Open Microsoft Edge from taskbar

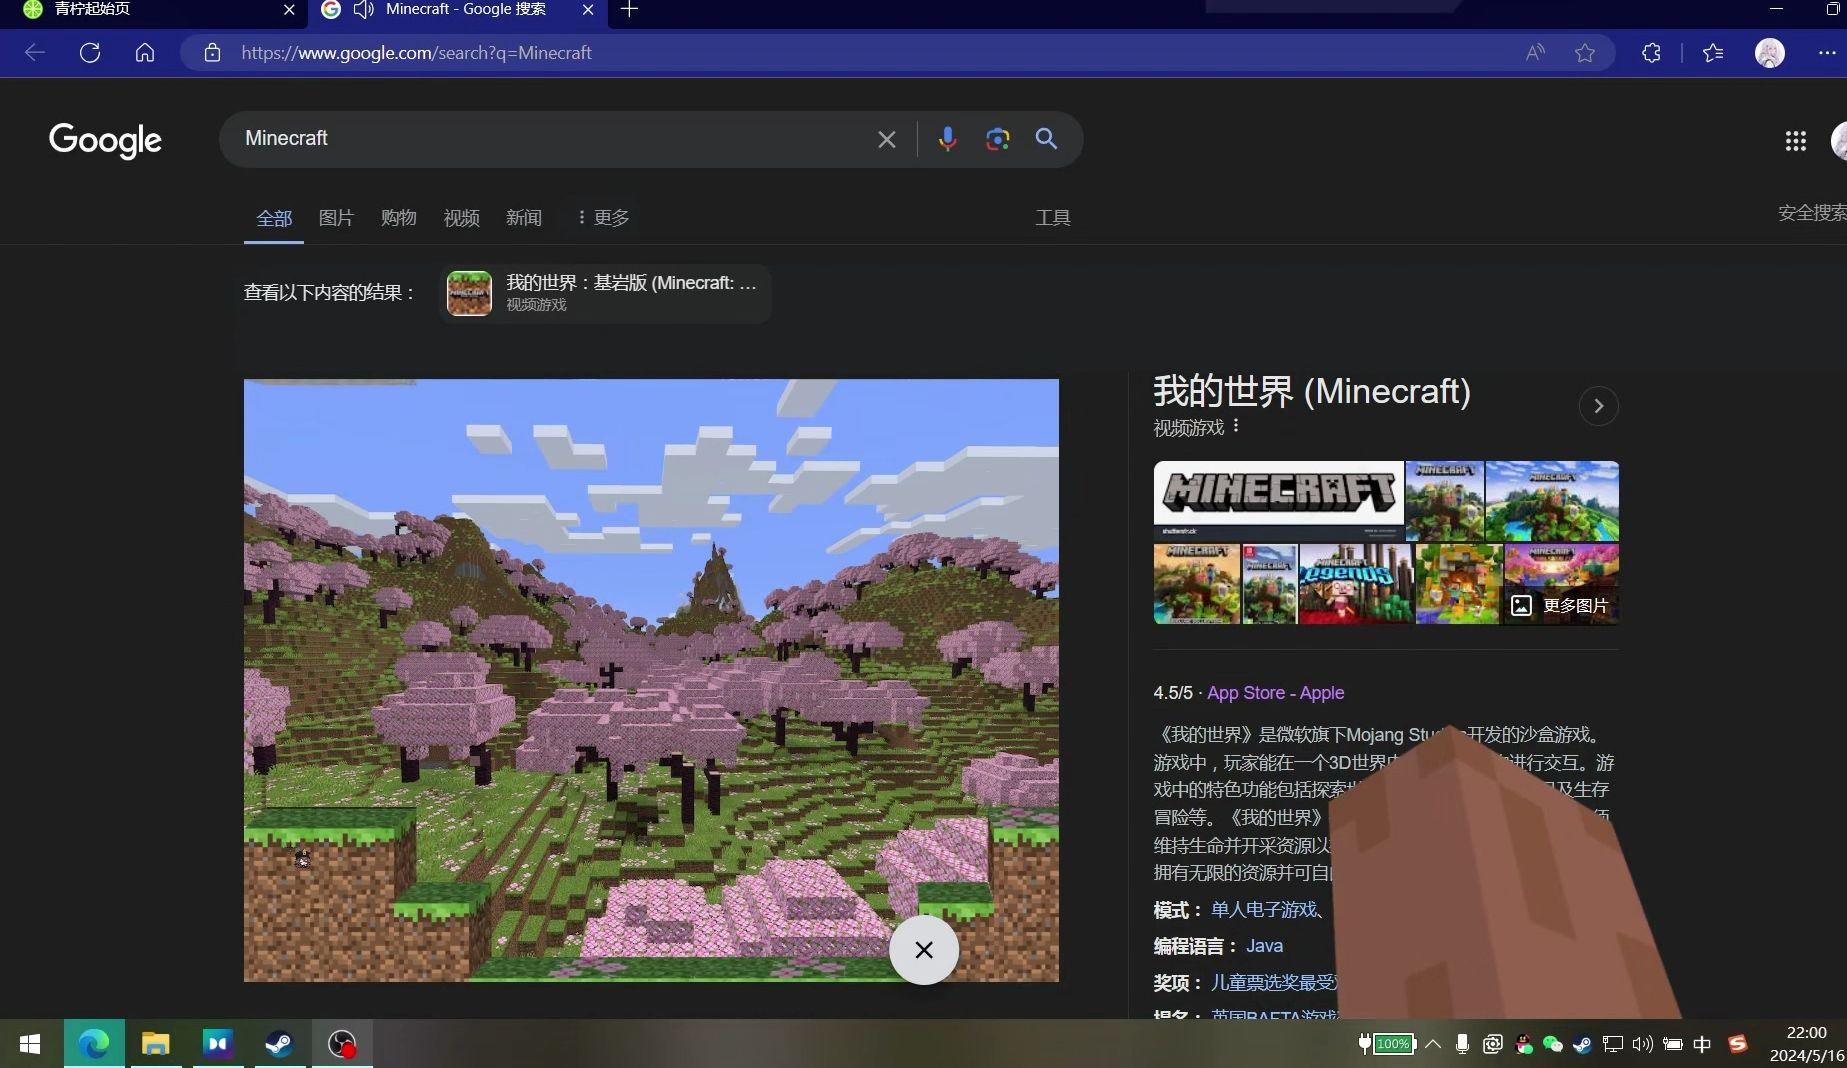(x=94, y=1044)
